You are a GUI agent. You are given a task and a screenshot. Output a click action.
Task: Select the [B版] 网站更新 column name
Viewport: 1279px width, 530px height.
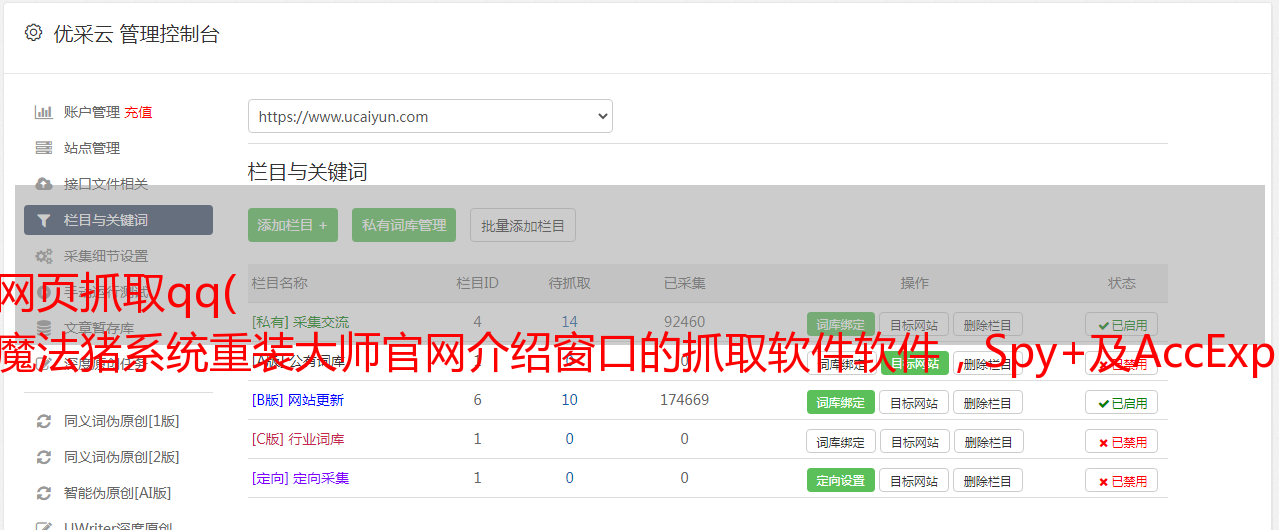click(298, 400)
